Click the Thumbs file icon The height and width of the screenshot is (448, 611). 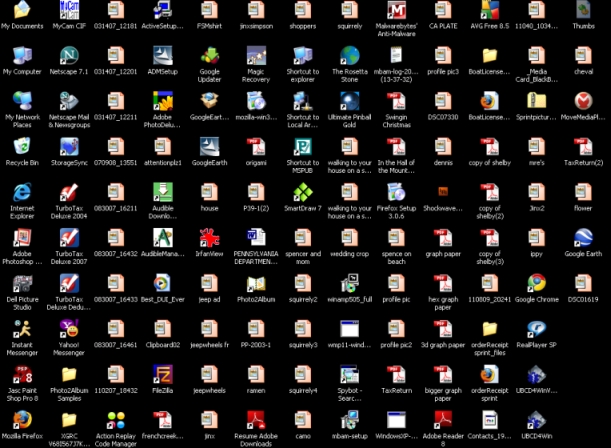click(x=583, y=10)
